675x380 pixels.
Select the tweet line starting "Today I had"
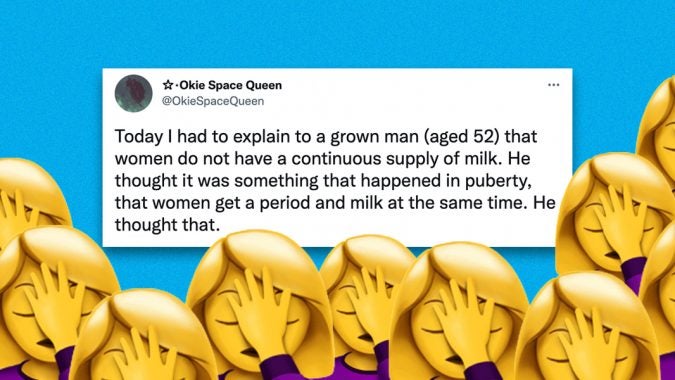click(x=326, y=137)
